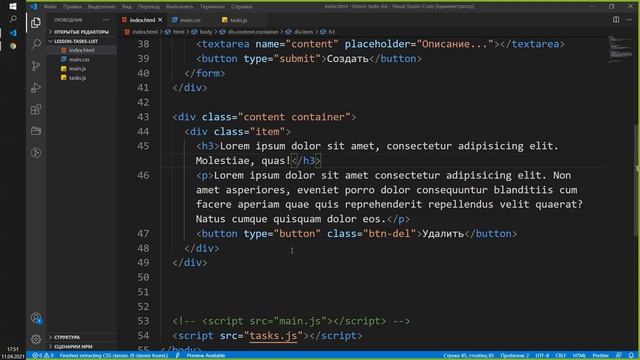This screenshot has height=360, width=640.
Task: Click the round orange app taskbar icon
Action: [13, 46]
